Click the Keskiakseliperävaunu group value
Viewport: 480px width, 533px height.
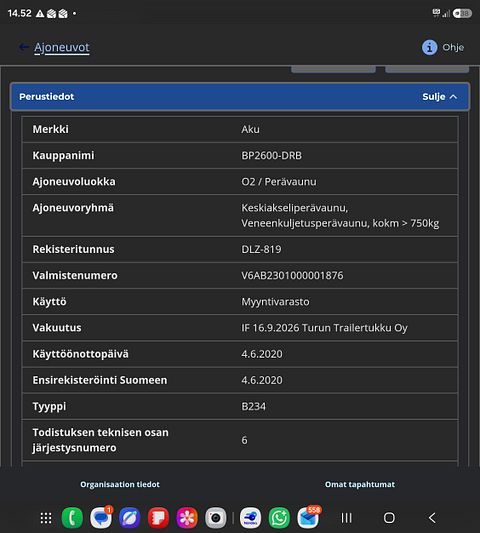pyautogui.click(x=340, y=216)
